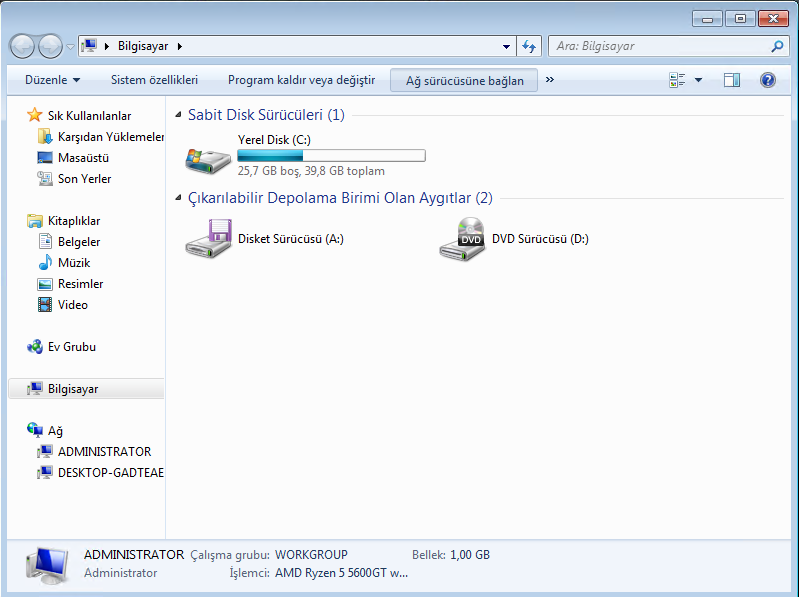This screenshot has height=597, width=799.
Task: Click Program kaldır veya değiştir
Action: (301, 80)
